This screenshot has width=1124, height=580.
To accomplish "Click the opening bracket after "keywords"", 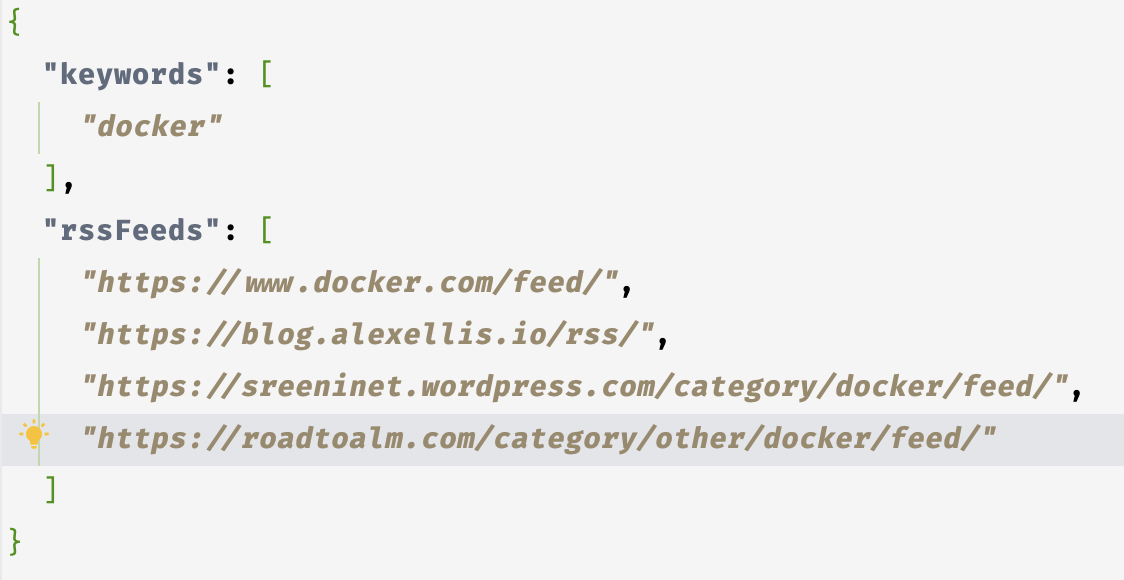I will (266, 75).
